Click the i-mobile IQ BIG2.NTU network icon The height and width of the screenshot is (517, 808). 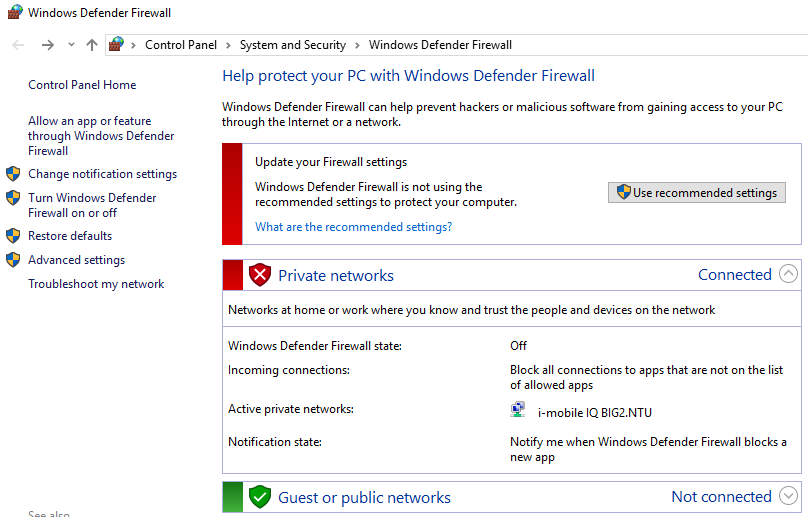click(x=518, y=411)
